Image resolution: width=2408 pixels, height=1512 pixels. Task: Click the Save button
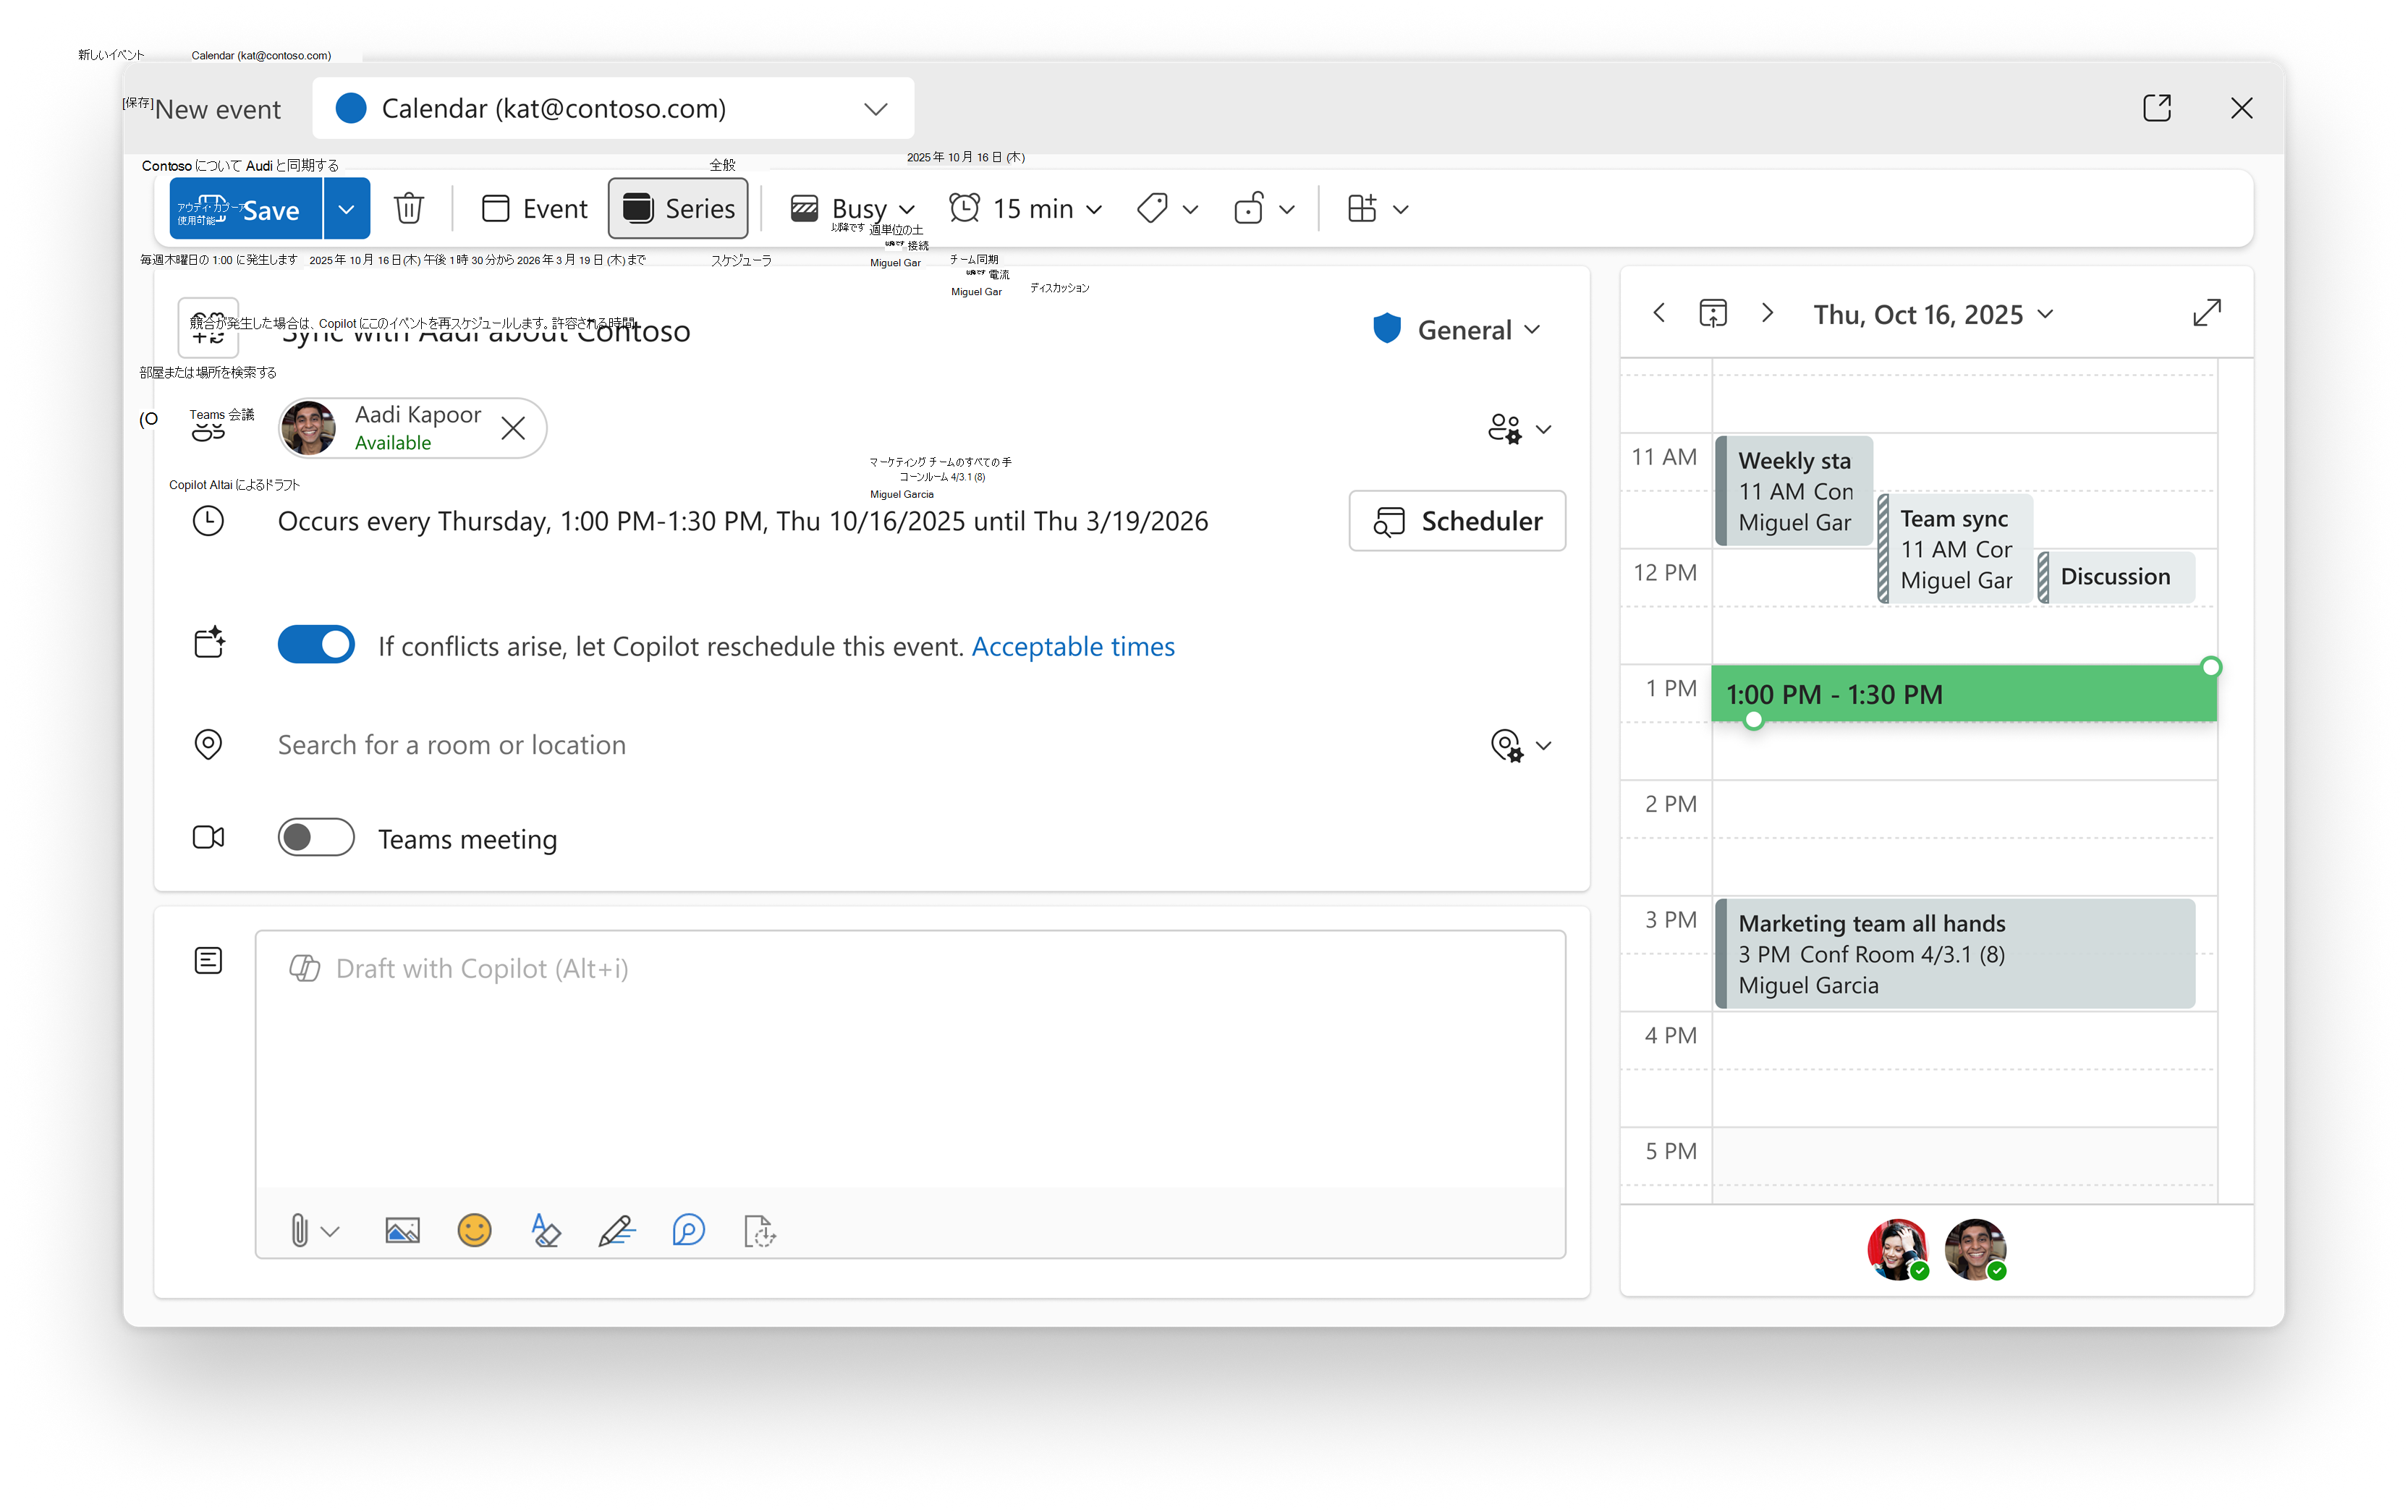(246, 209)
